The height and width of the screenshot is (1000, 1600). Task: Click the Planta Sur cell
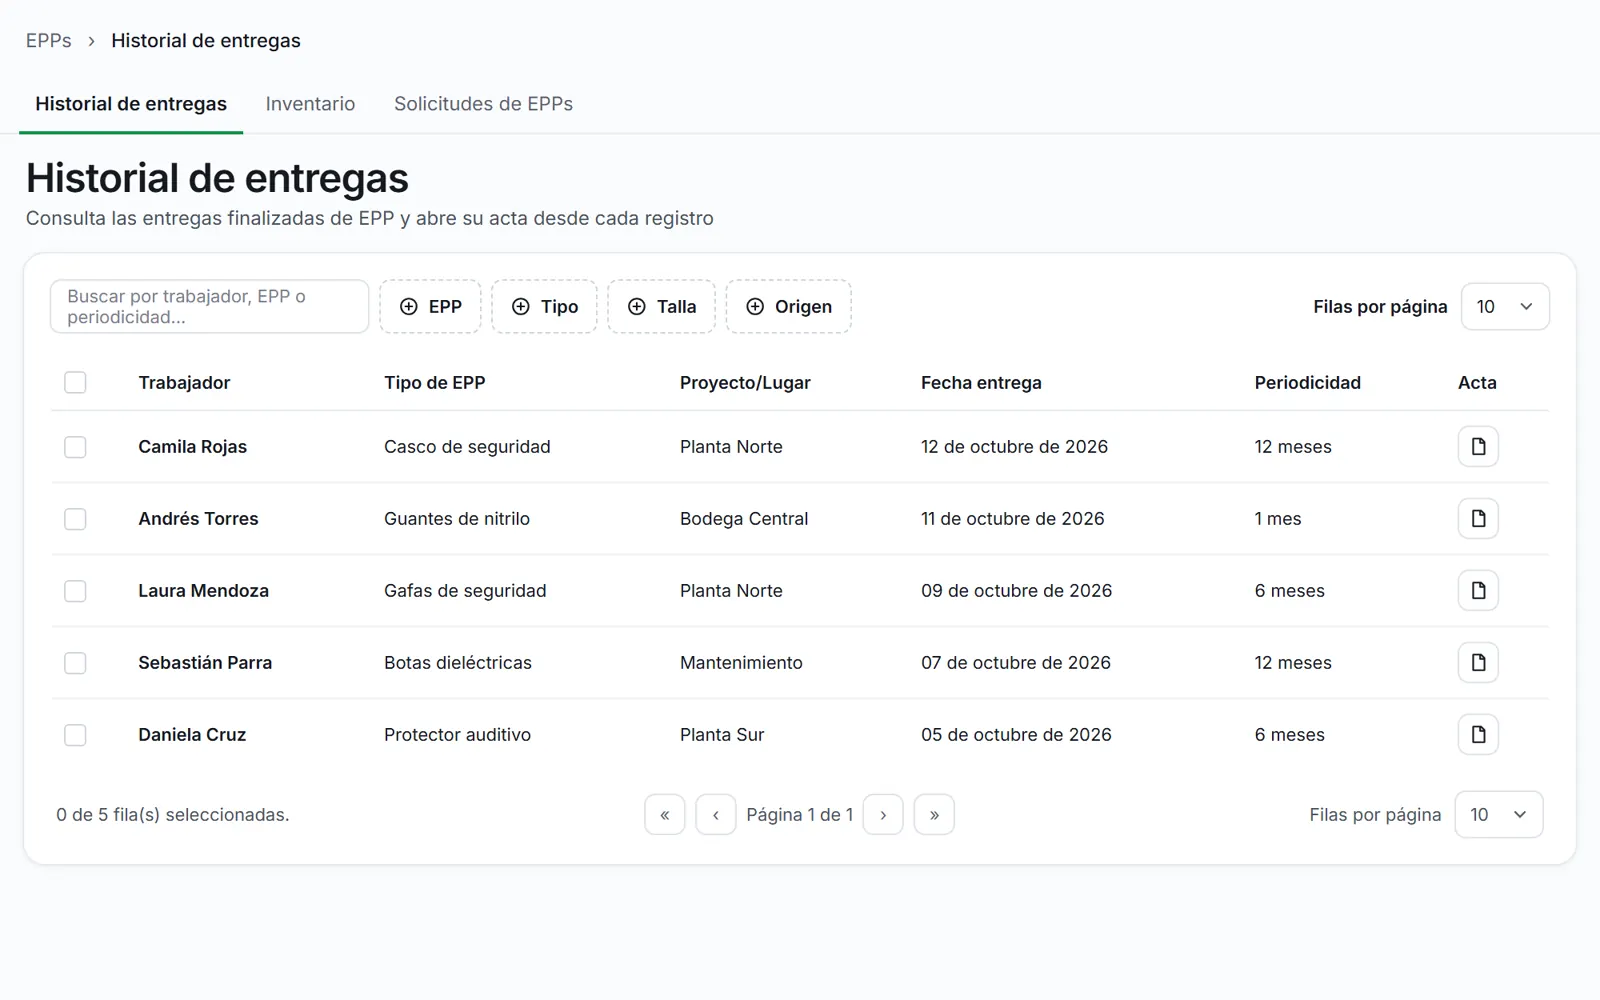point(722,734)
